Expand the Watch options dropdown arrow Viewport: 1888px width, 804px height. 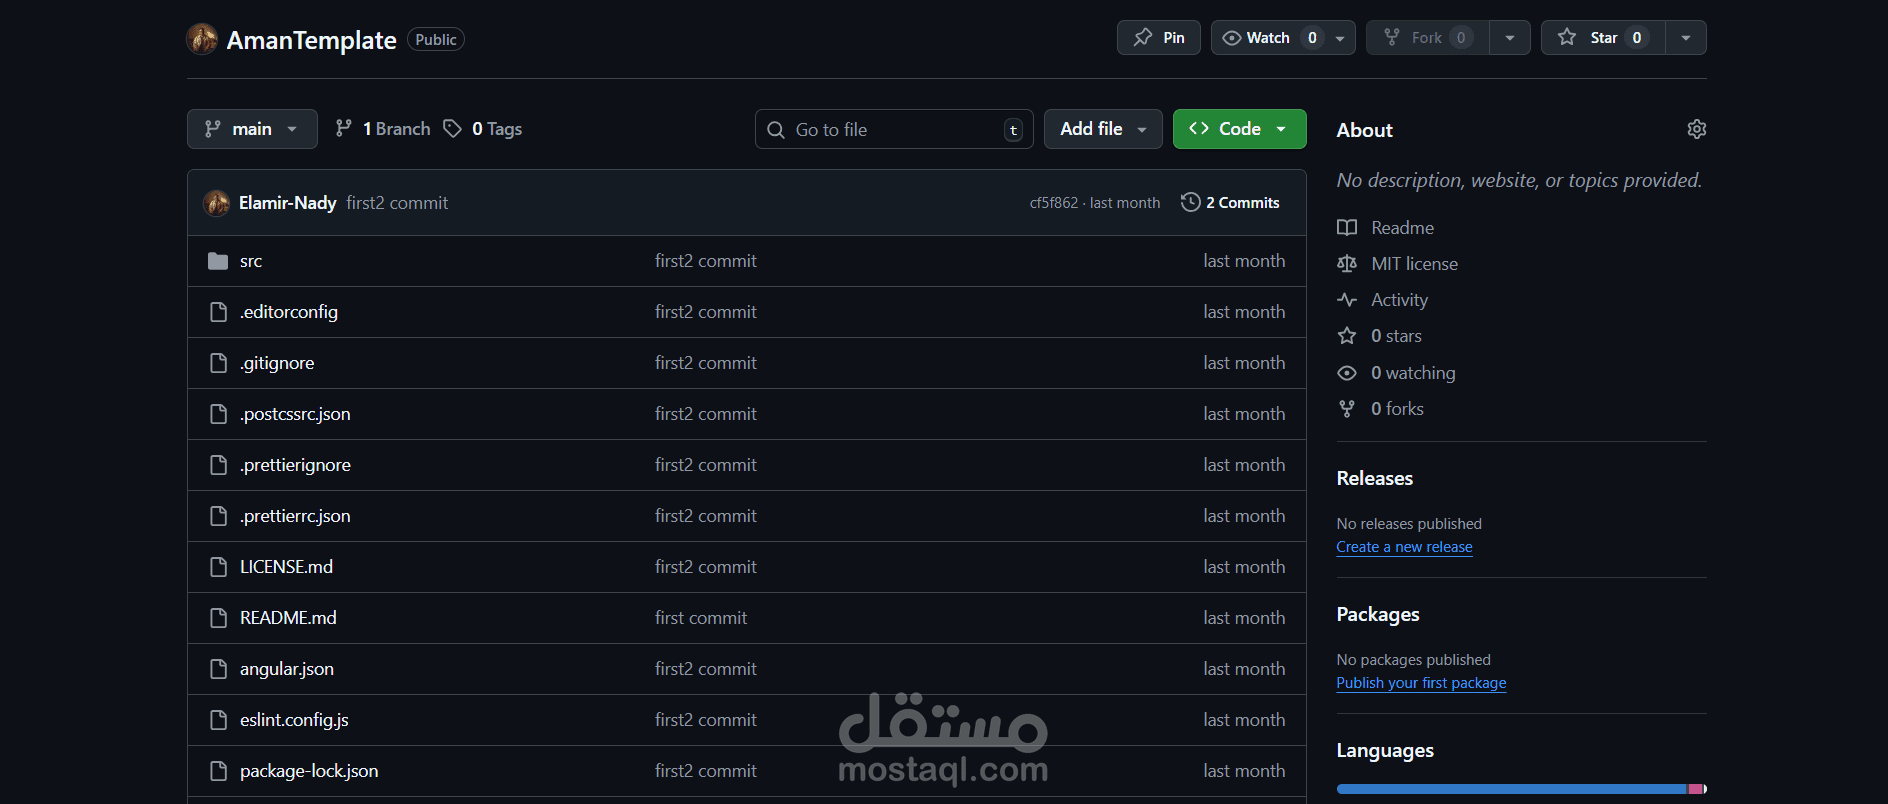click(1341, 38)
